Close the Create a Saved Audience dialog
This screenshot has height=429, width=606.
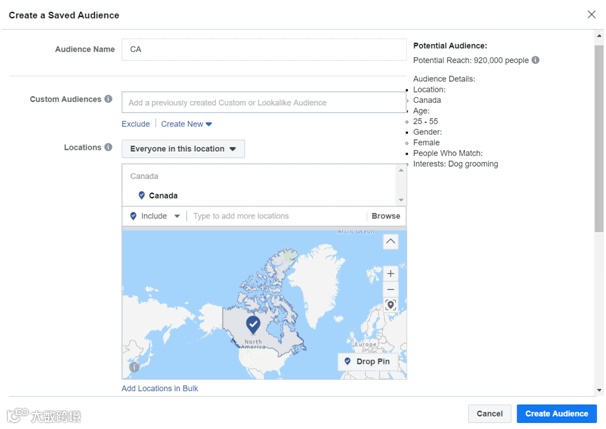click(591, 15)
